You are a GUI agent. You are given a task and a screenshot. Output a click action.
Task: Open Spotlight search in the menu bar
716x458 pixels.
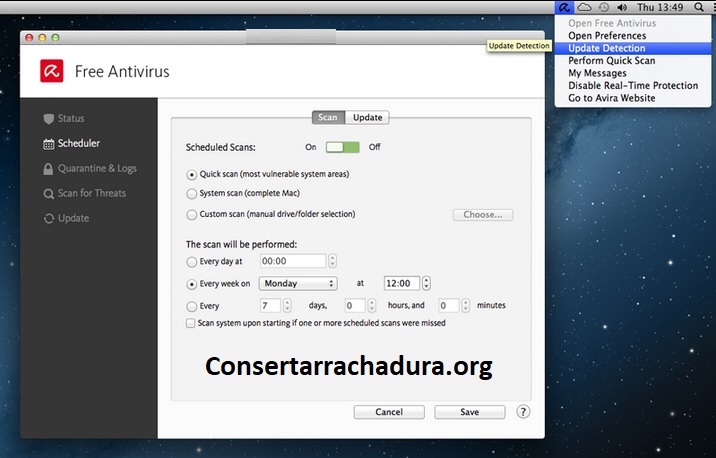pyautogui.click(x=699, y=7)
